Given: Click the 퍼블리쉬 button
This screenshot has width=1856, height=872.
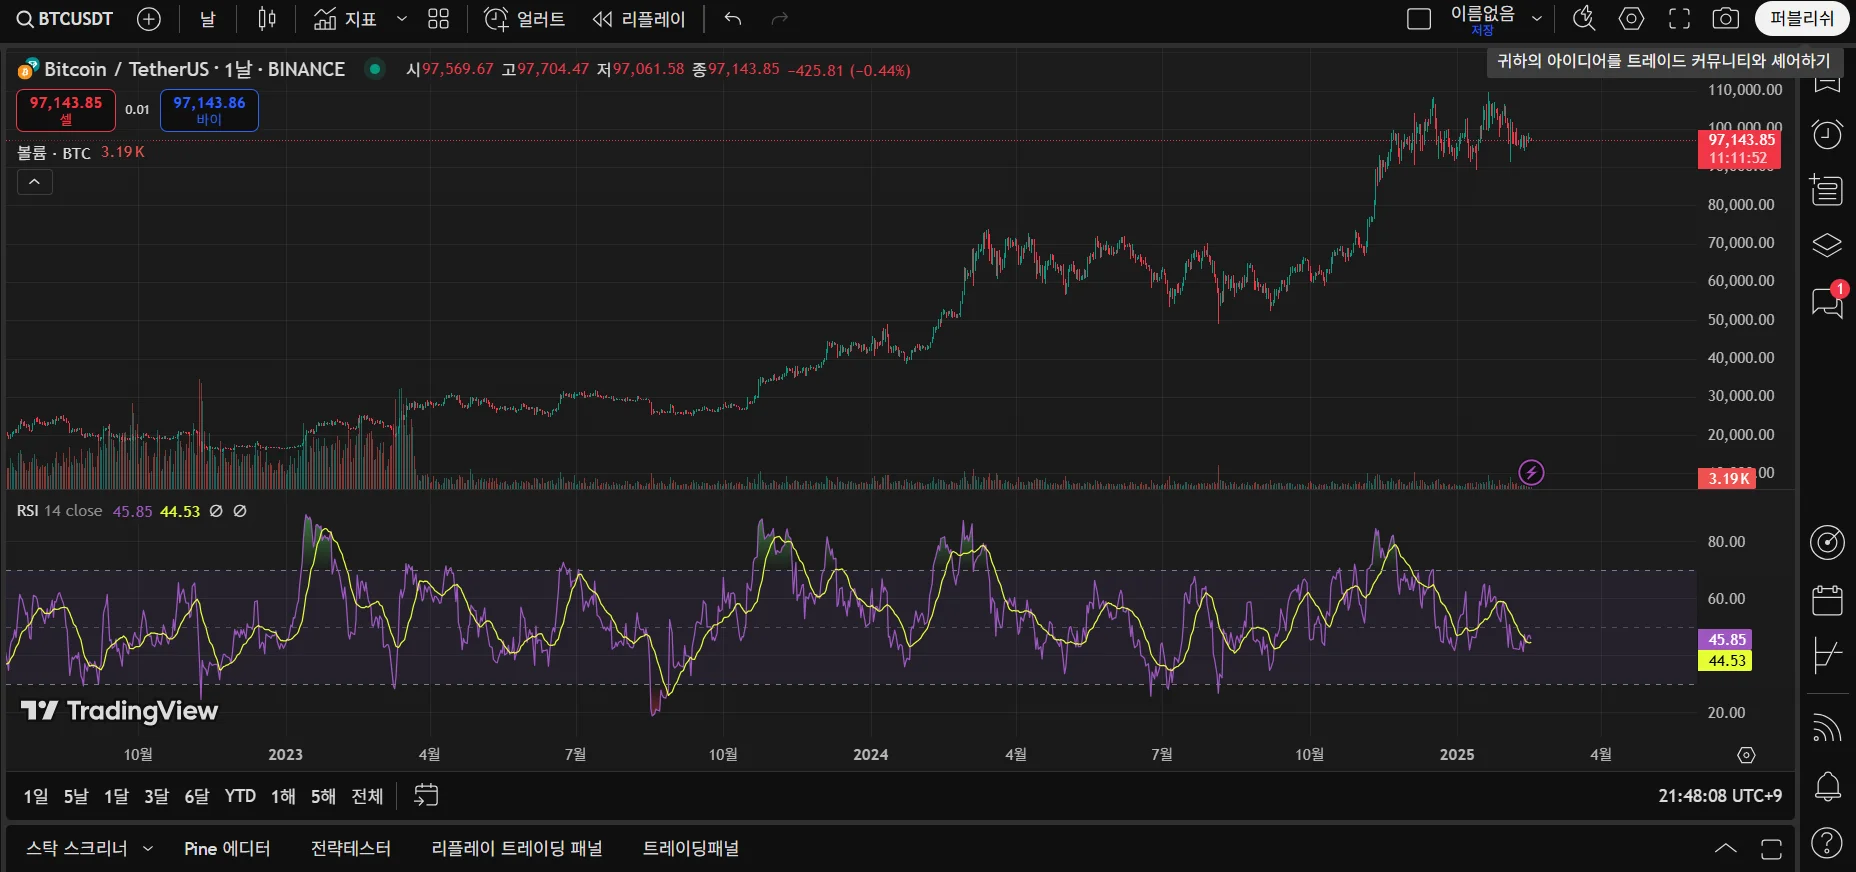Looking at the screenshot, I should (x=1801, y=19).
